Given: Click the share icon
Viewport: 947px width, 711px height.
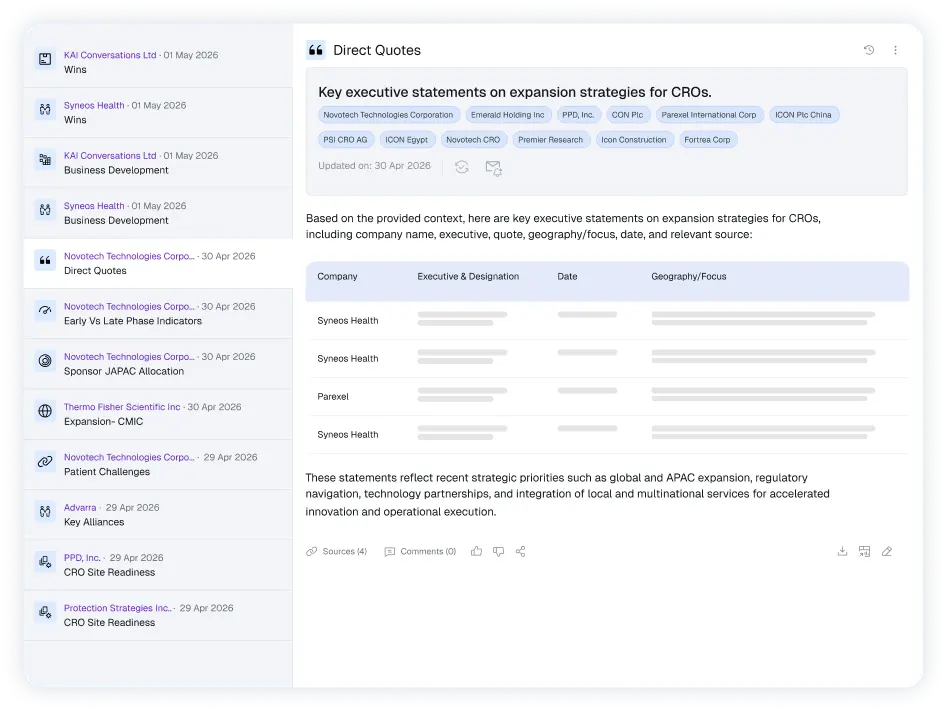Looking at the screenshot, I should point(521,551).
